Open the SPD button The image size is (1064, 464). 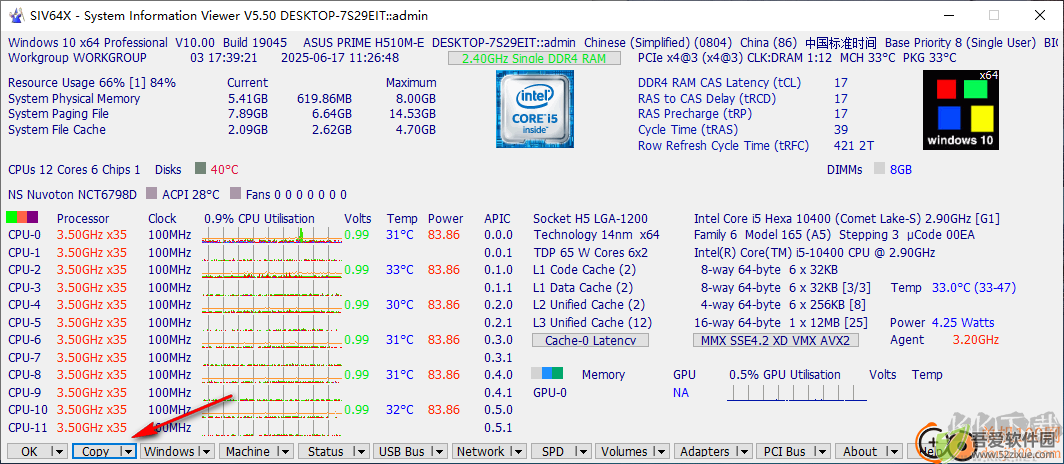tap(554, 451)
